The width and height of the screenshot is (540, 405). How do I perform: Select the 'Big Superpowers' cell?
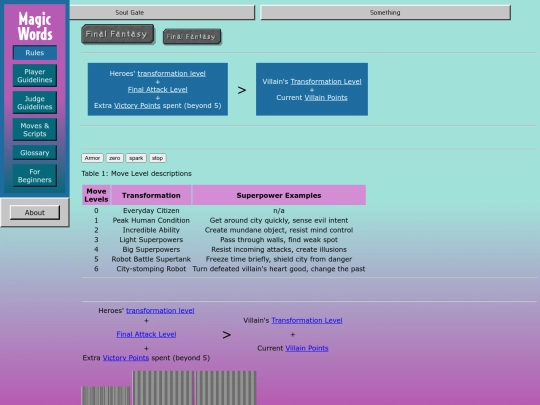point(151,249)
